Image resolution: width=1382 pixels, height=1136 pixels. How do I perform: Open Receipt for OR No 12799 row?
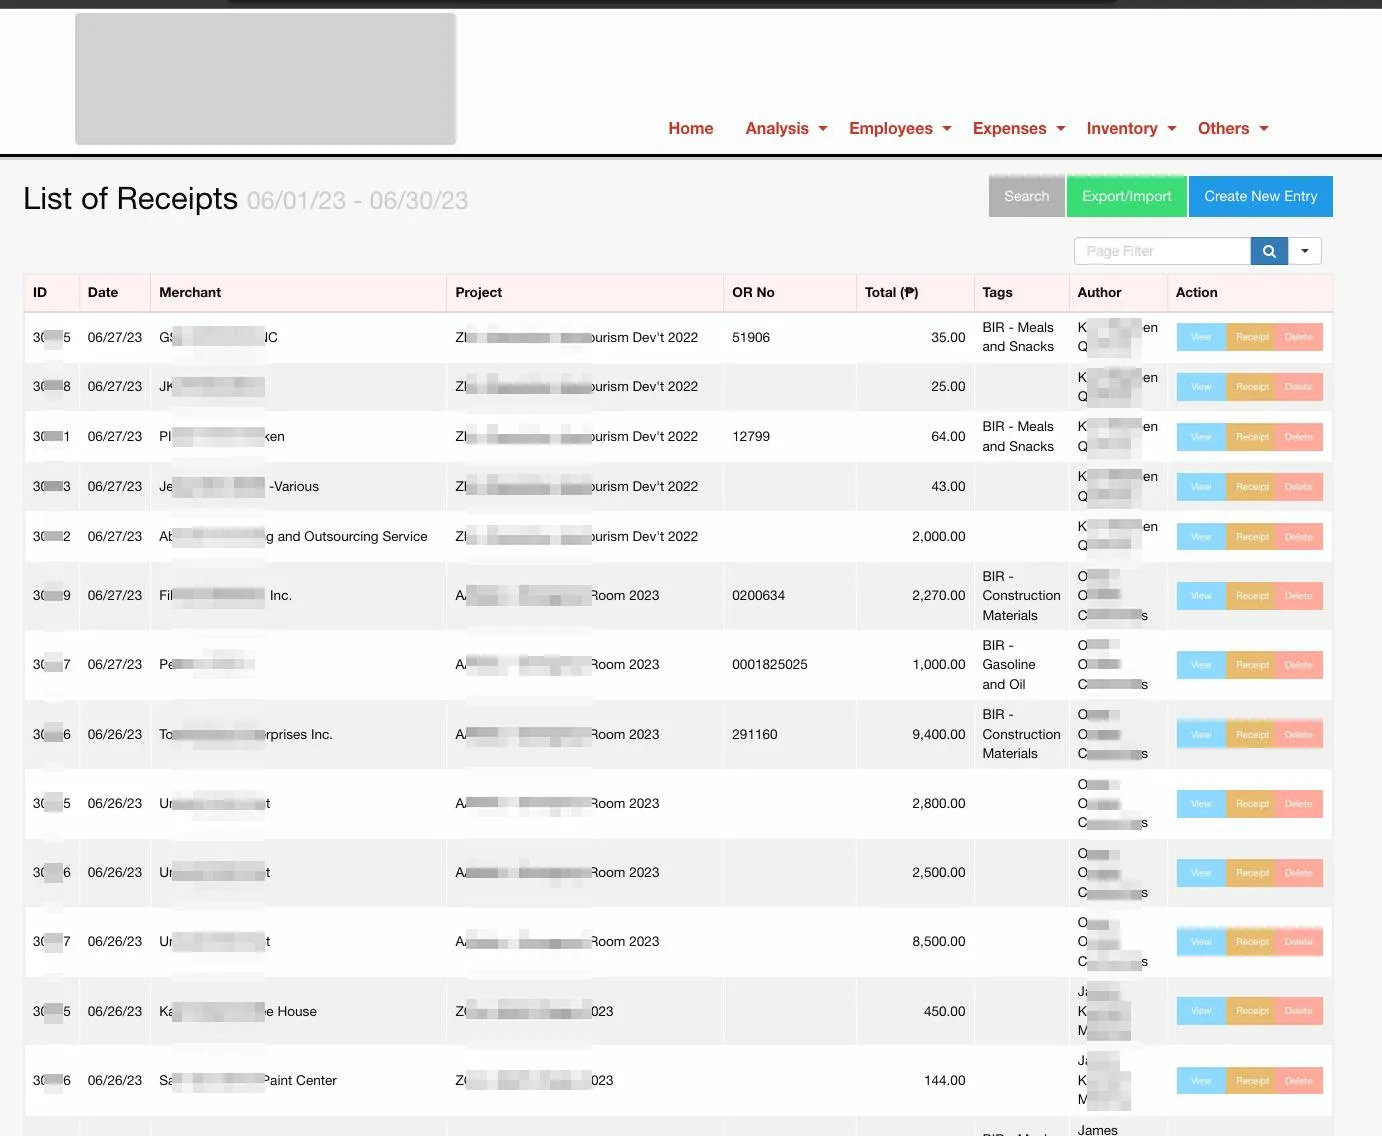[1252, 437]
